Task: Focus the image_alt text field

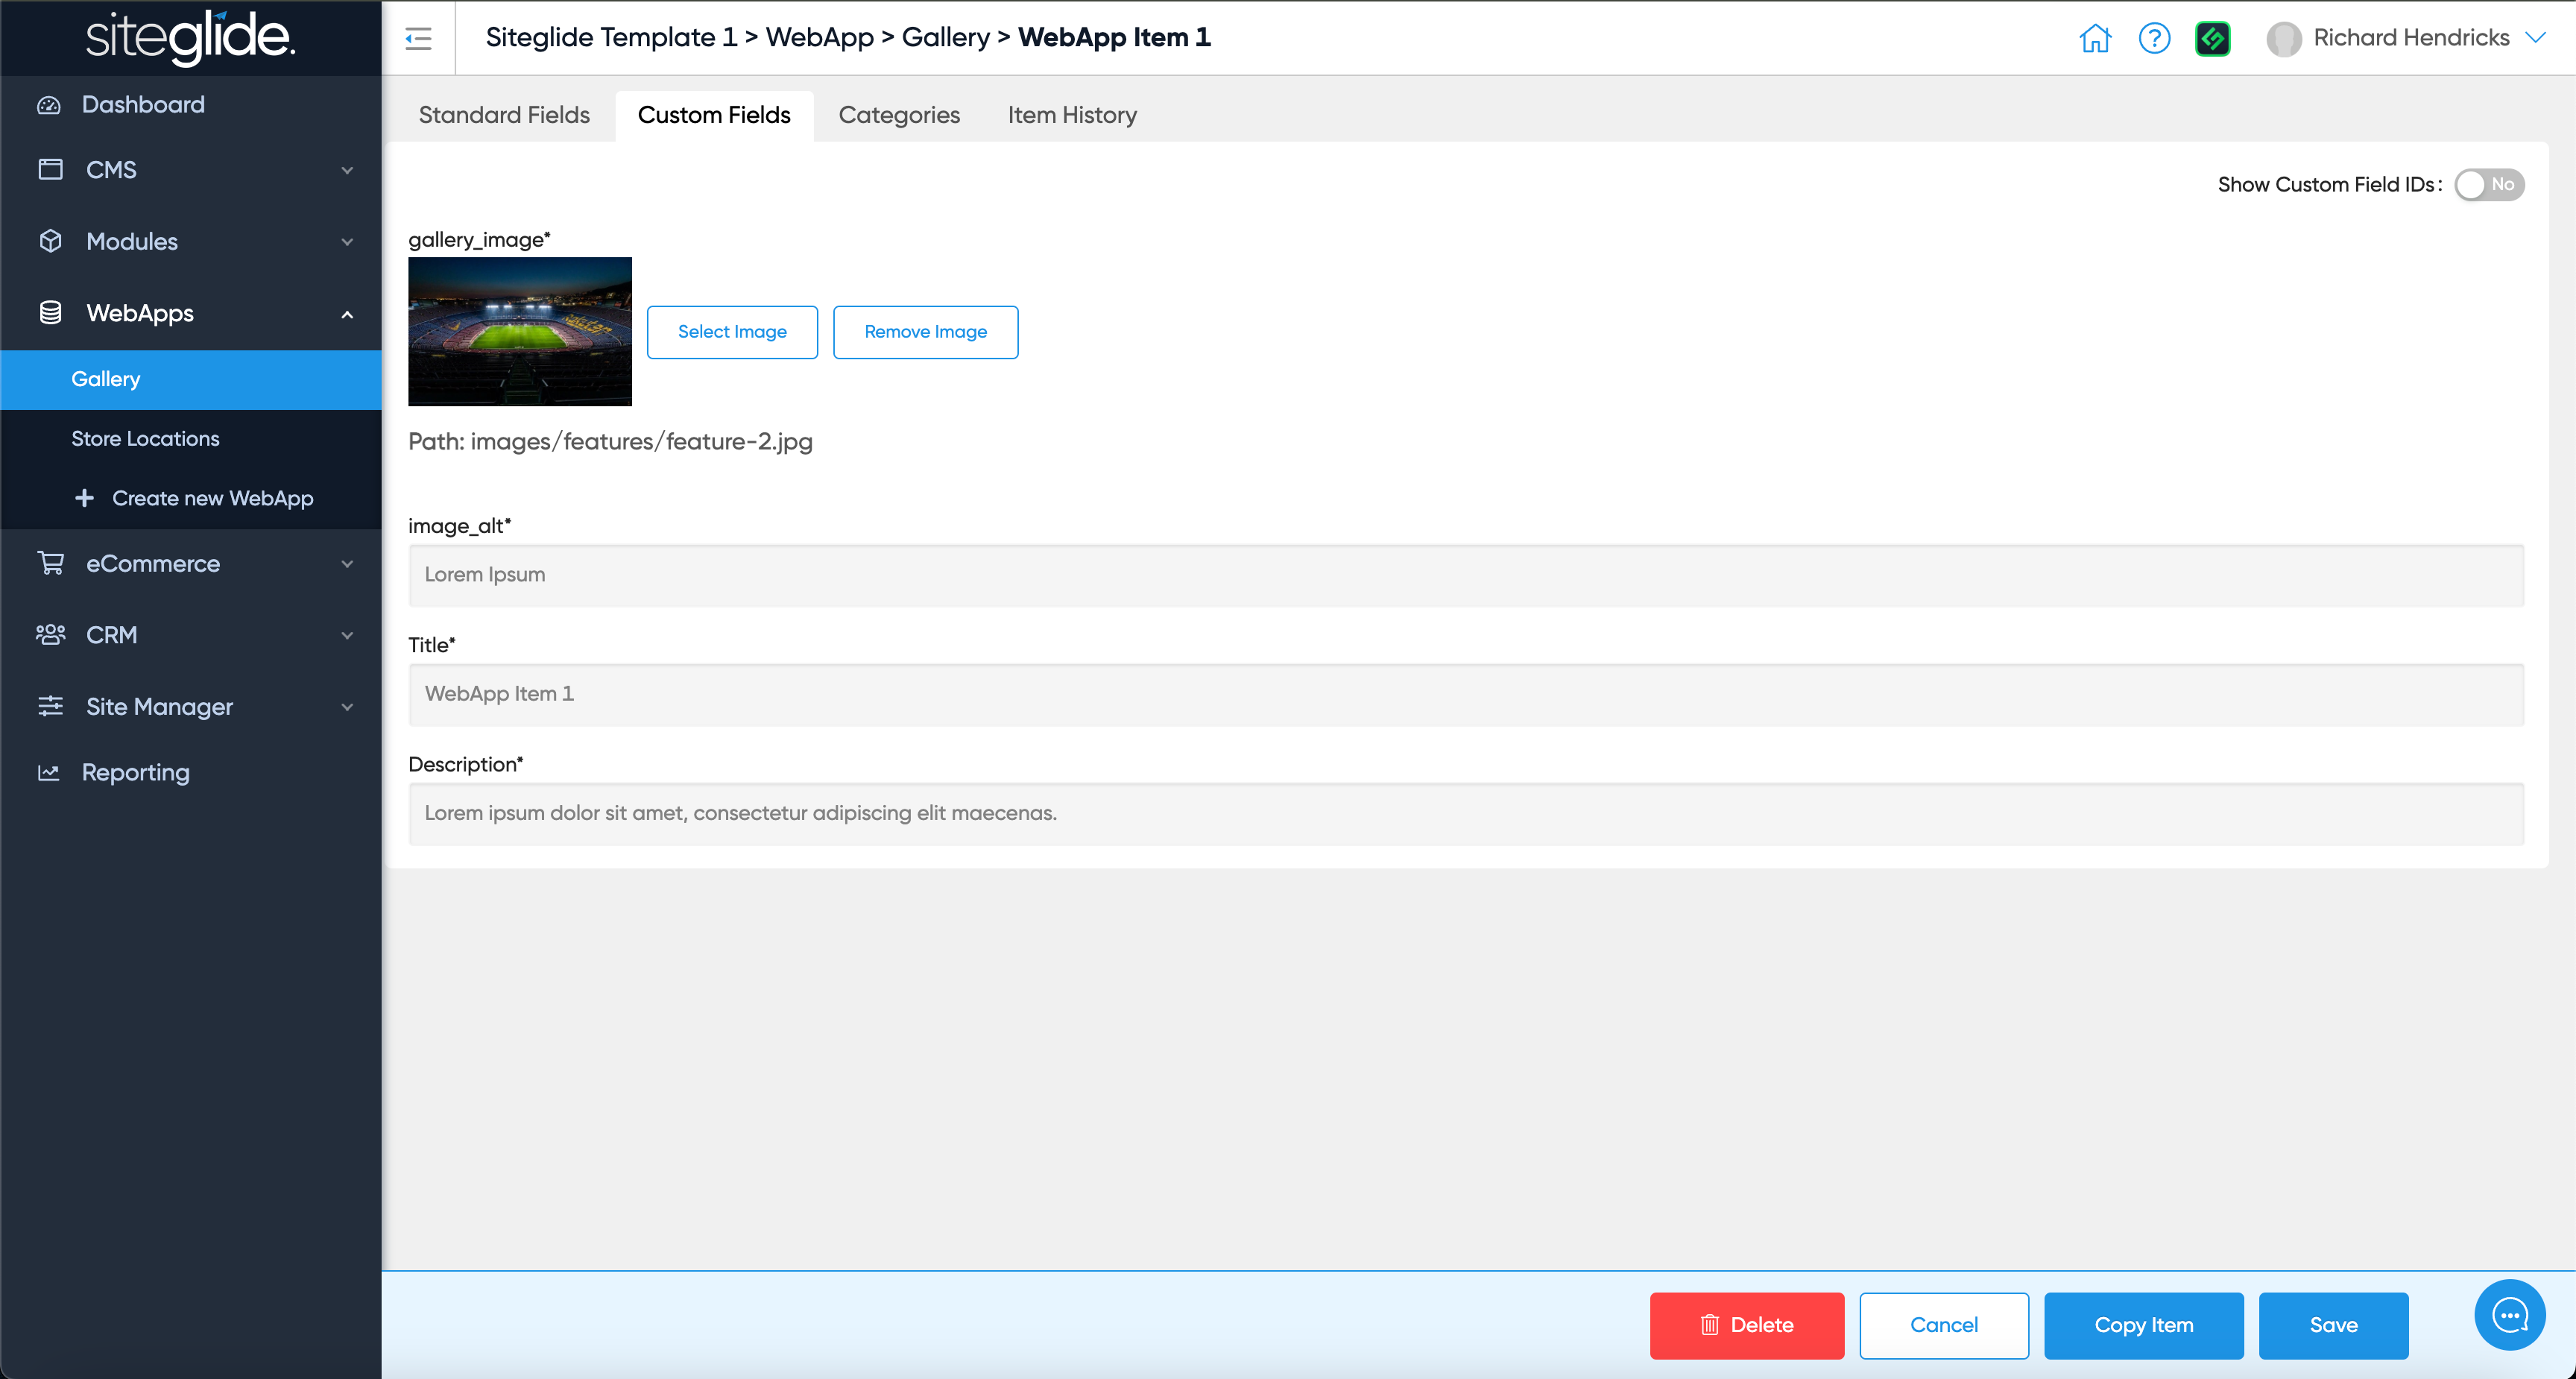Action: [1465, 575]
